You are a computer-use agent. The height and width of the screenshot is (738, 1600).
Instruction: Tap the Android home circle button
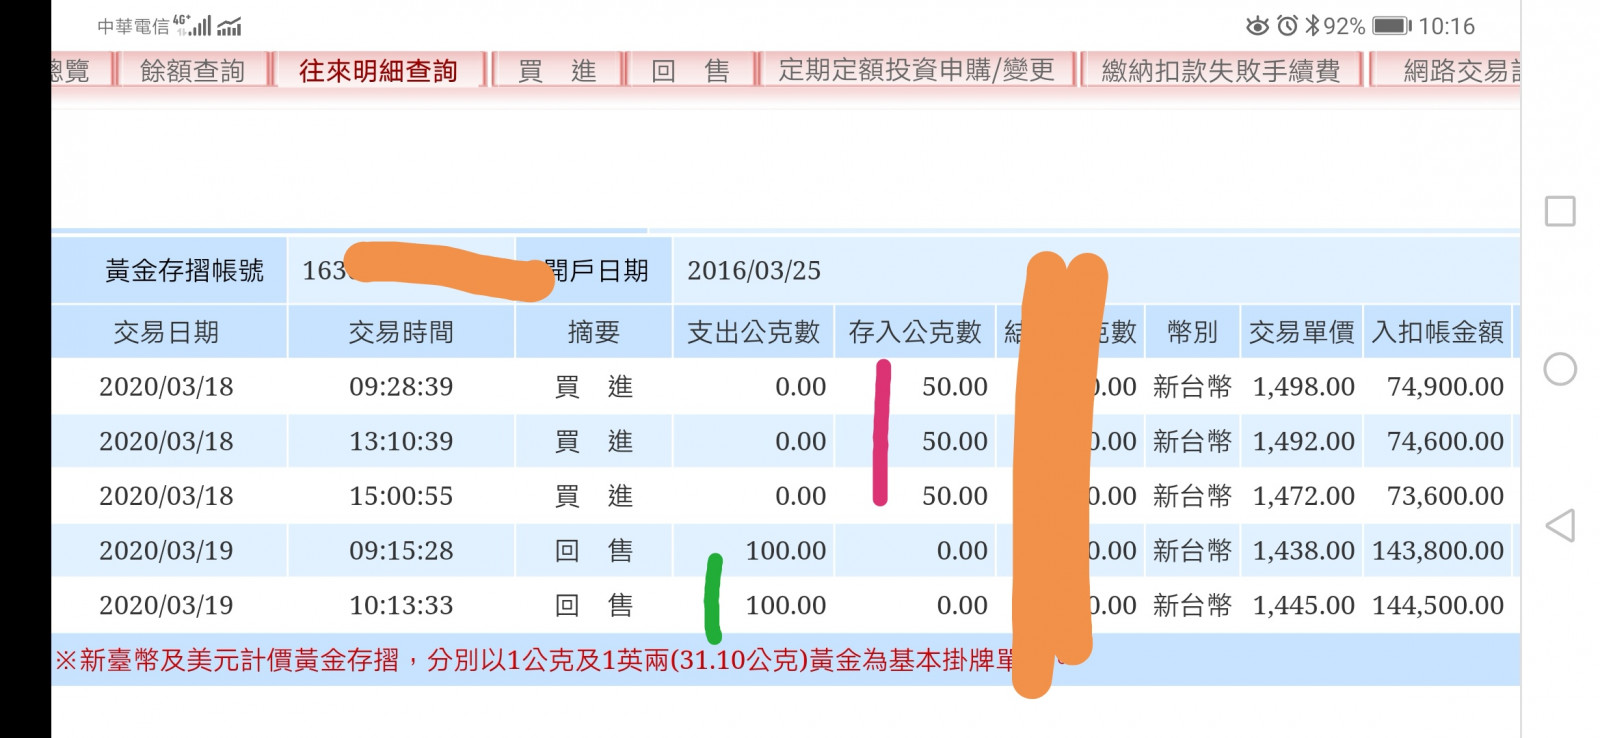point(1560,369)
